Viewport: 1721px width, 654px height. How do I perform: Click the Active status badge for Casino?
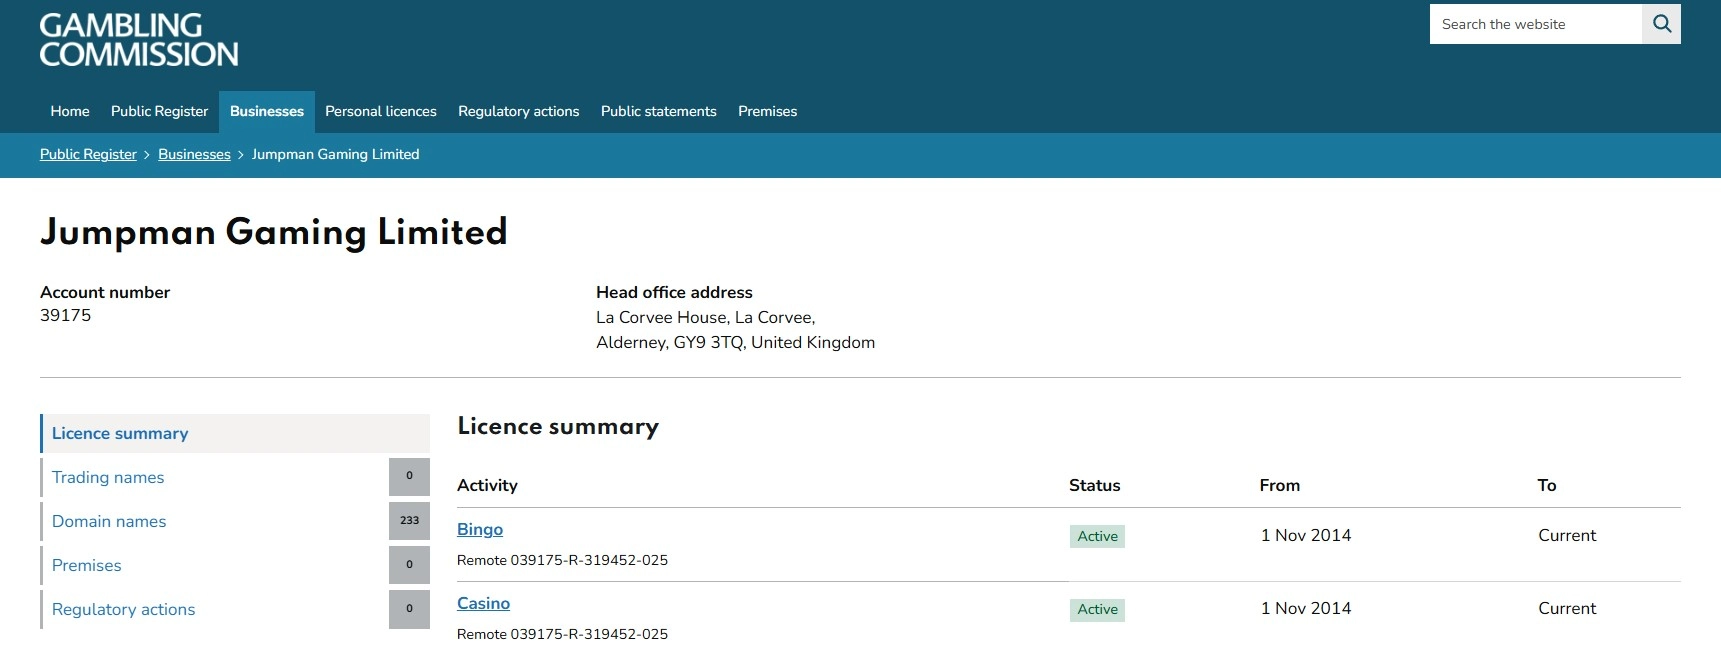coord(1097,609)
